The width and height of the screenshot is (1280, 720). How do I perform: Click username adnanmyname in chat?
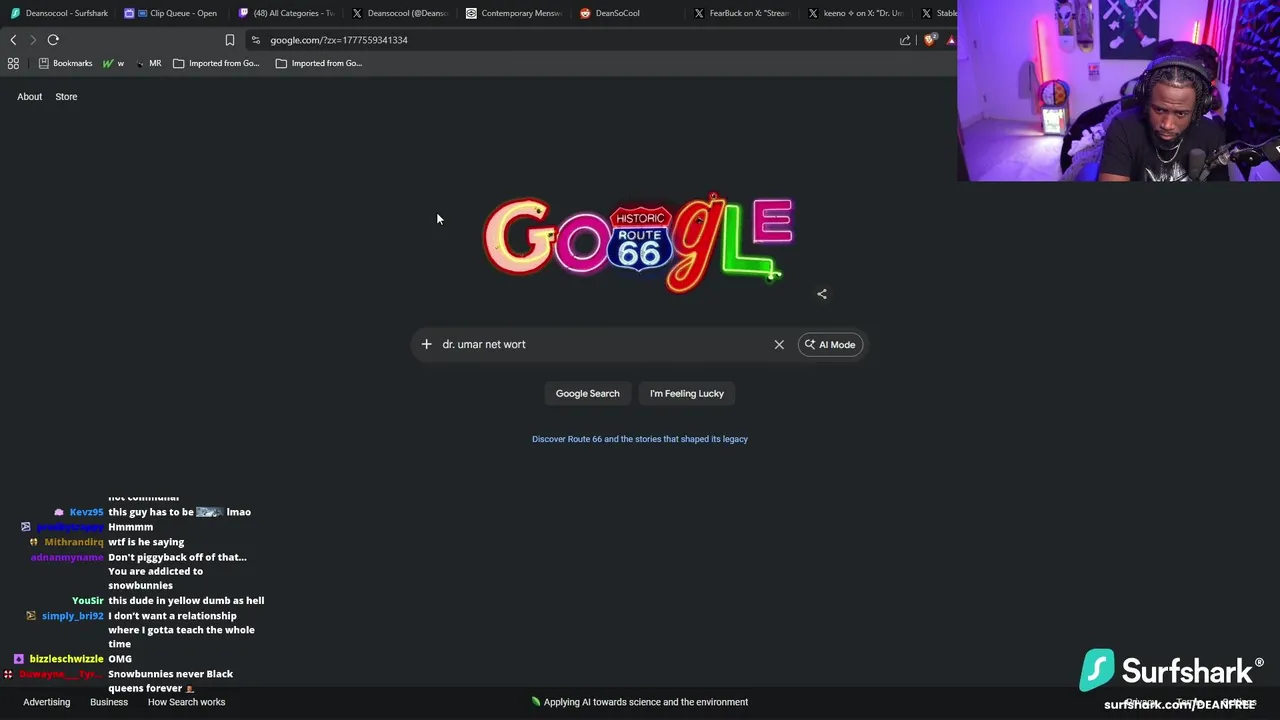[x=67, y=557]
